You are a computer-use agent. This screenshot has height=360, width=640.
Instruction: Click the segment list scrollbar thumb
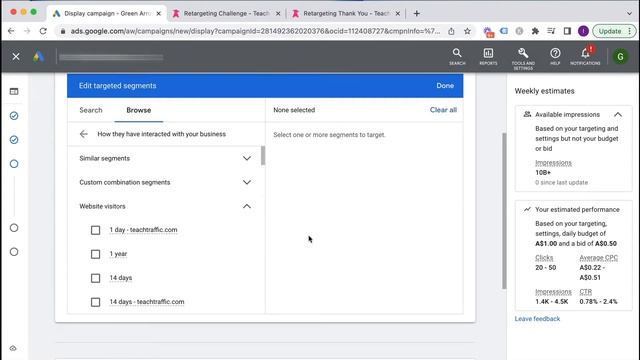pos(263,156)
